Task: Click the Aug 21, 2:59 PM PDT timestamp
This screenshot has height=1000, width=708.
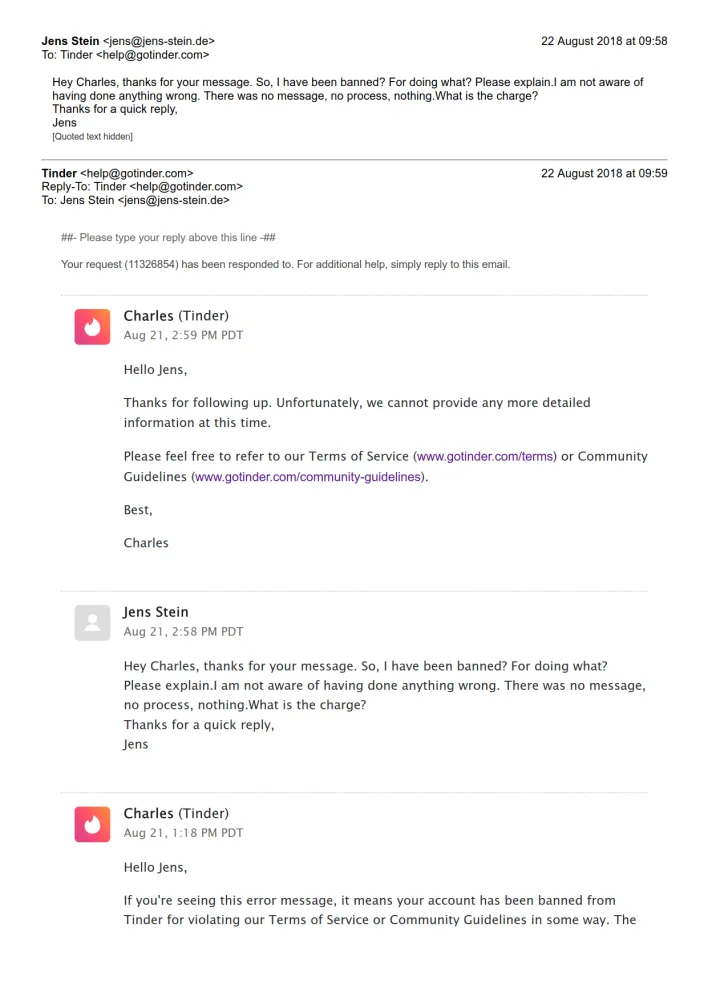Action: [183, 336]
